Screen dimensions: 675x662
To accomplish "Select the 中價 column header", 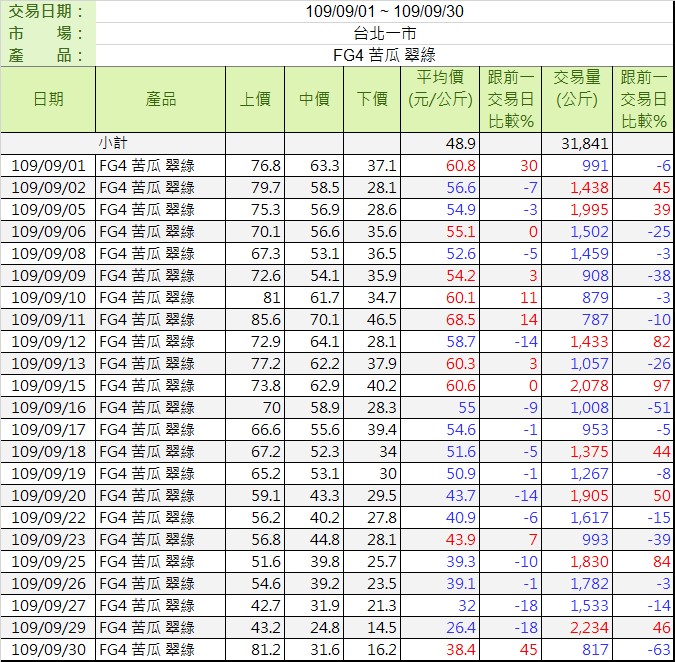I will pos(315,99).
